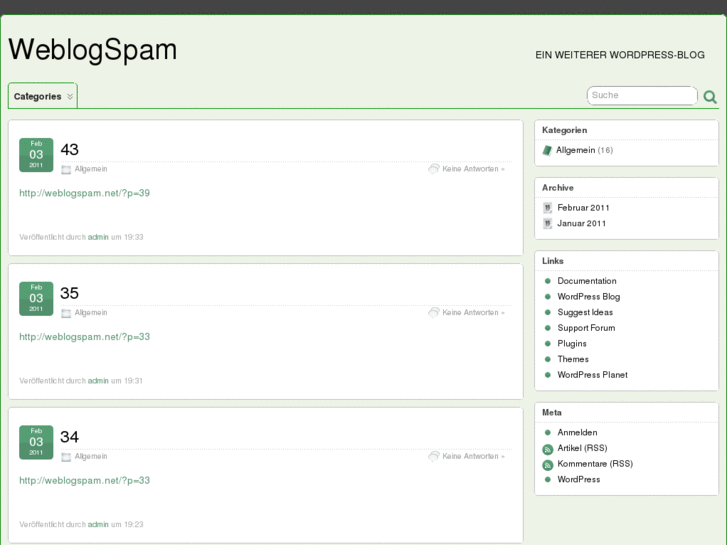Viewport: 727px width, 545px height.
Task: Follow link http://weblogspam.net/?p=39
Action: 84,193
